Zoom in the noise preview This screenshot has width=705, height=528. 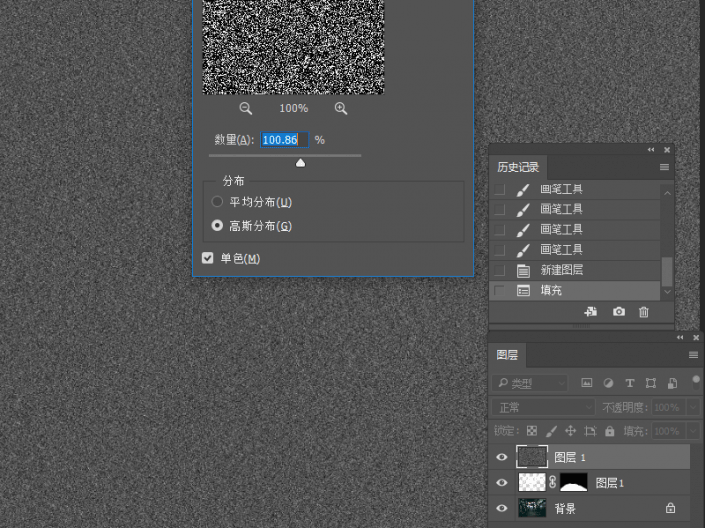[x=341, y=108]
